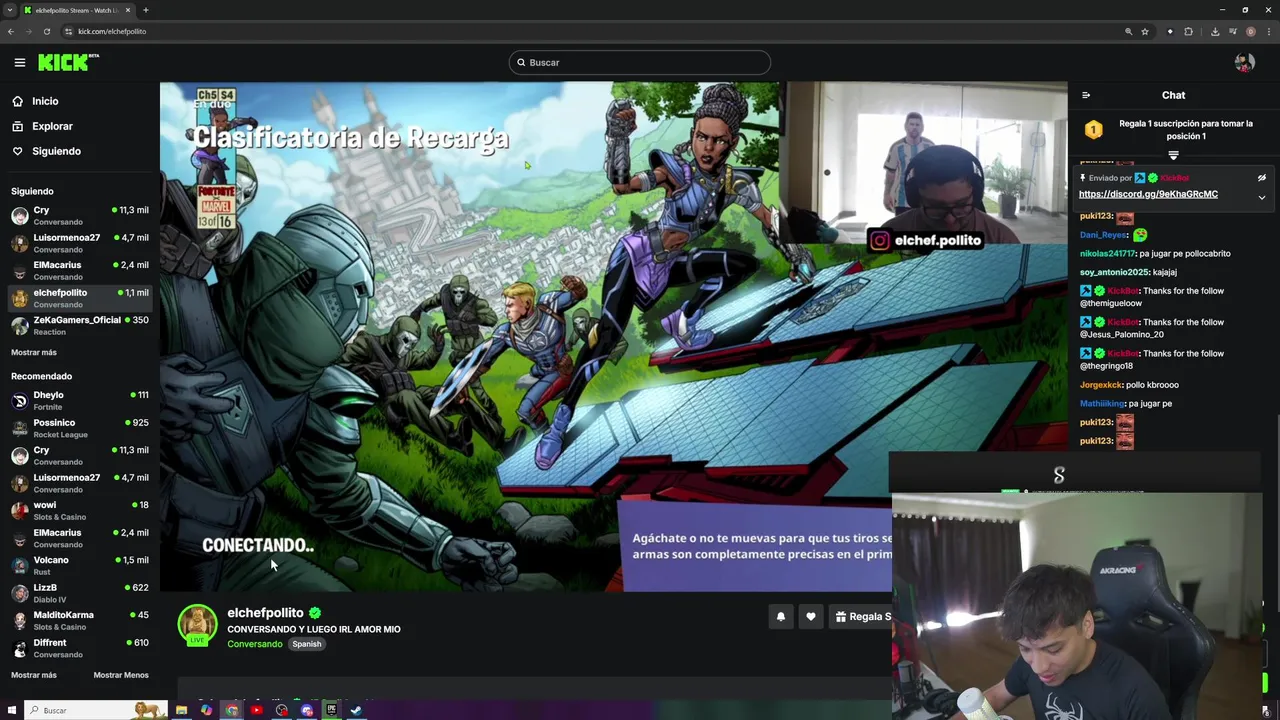Open Siguiendo in the sidebar
The image size is (1280, 720).
click(56, 151)
